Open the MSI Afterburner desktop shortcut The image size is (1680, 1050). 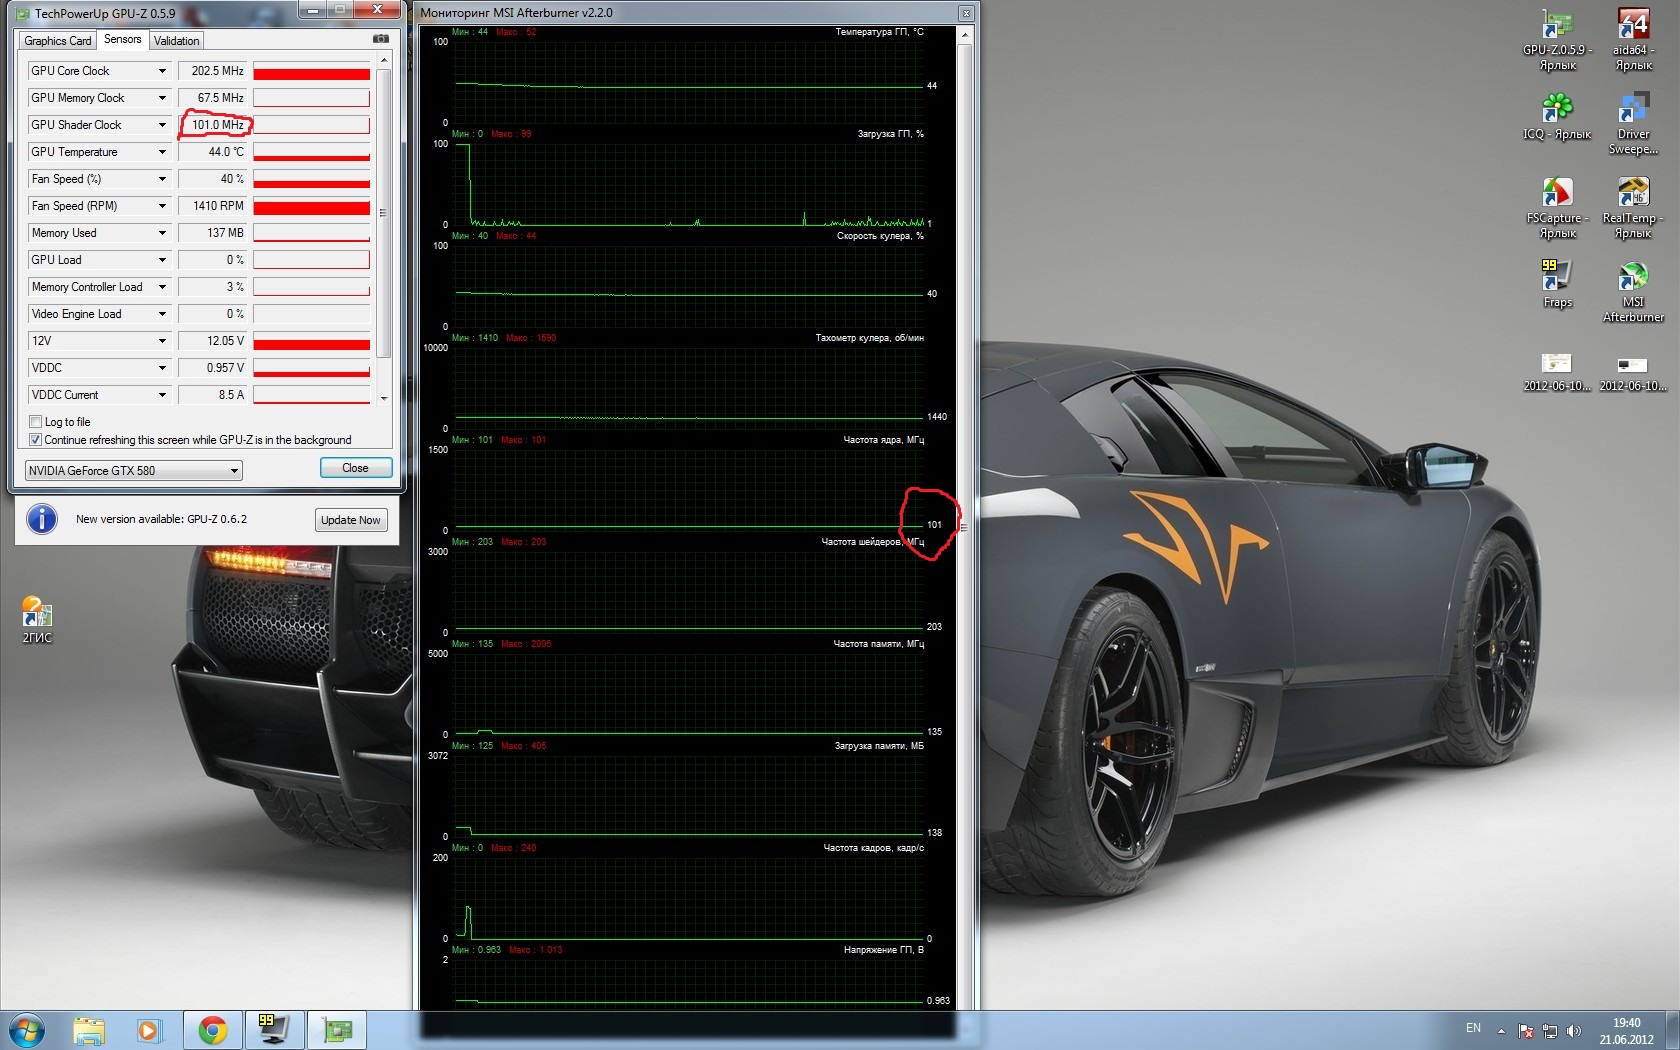pyautogui.click(x=1633, y=278)
